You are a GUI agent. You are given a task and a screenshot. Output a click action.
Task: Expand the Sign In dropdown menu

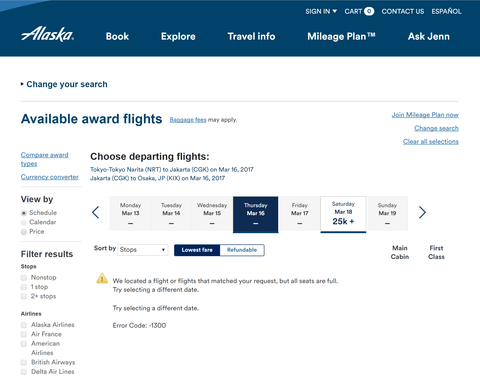coord(321,11)
